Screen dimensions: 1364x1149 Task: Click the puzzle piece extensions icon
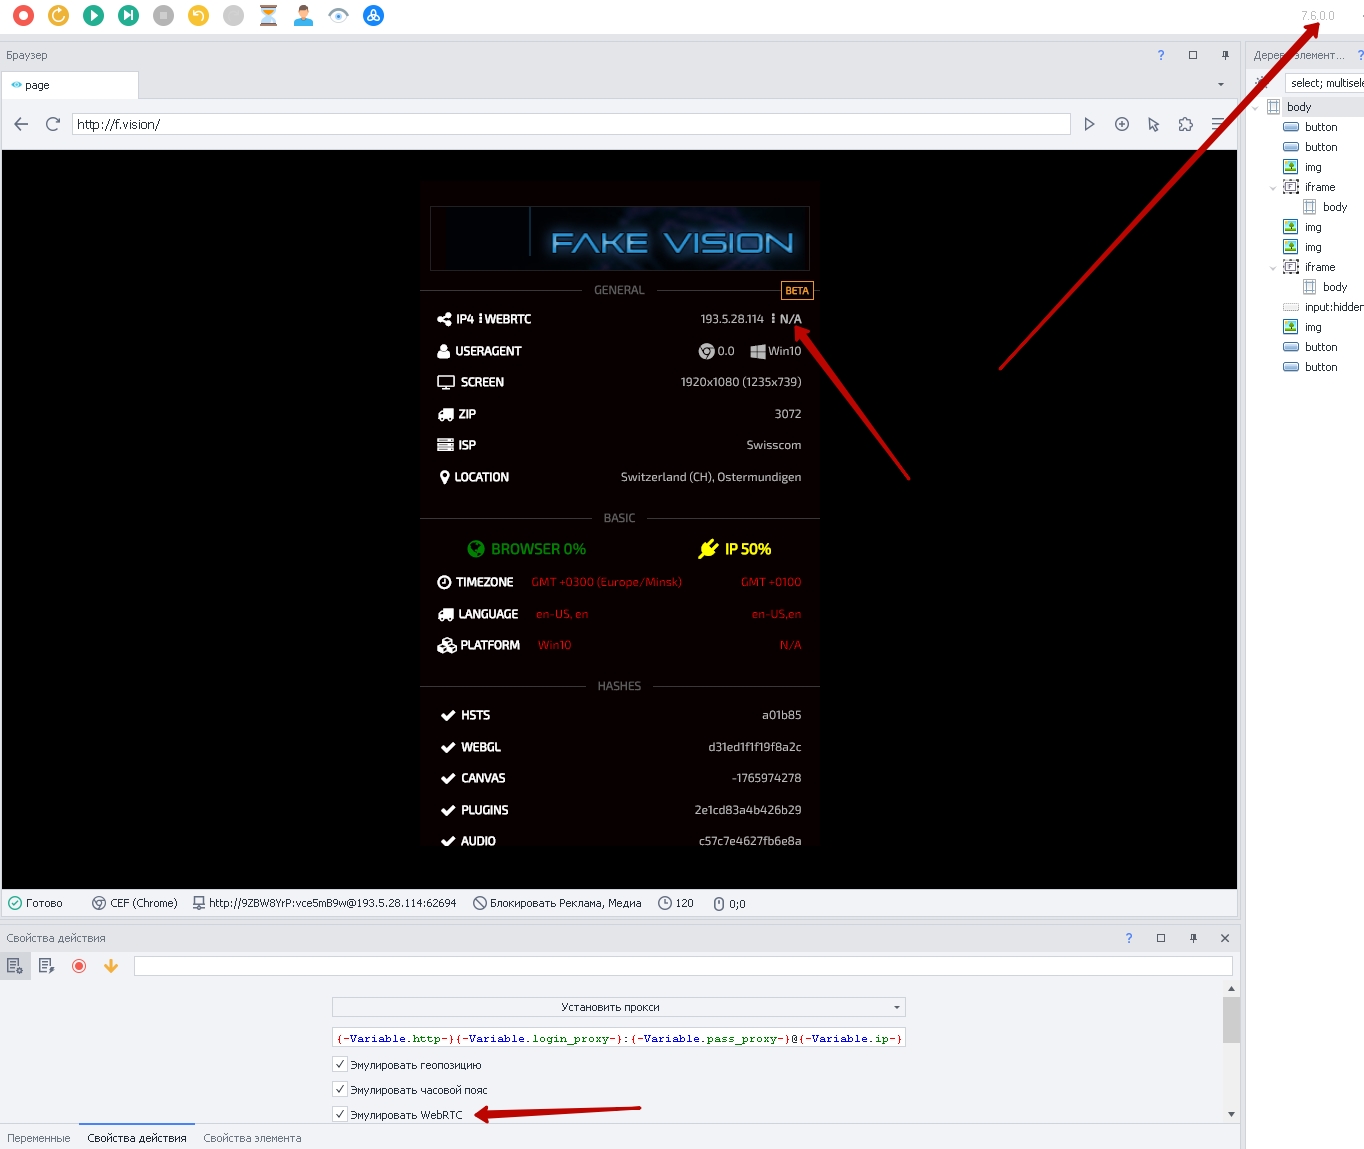point(1185,124)
